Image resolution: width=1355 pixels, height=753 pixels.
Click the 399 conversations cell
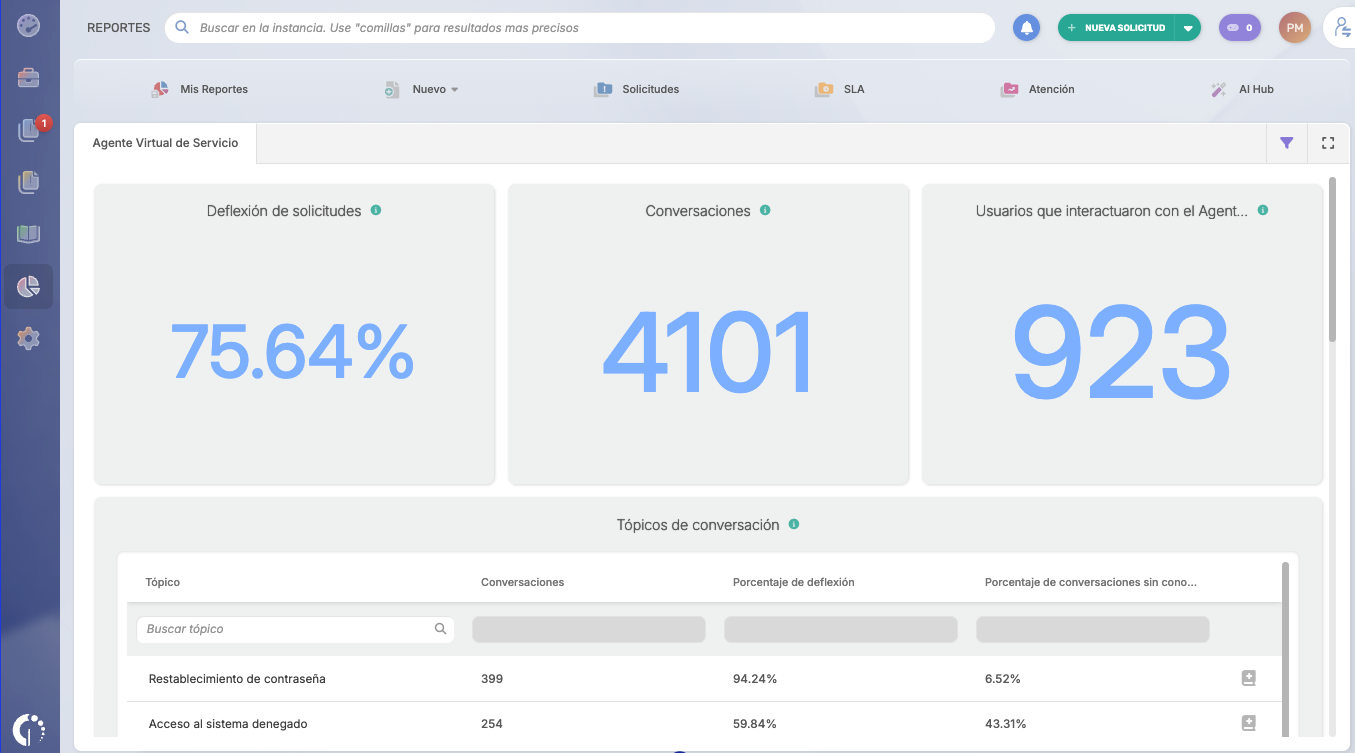point(492,678)
